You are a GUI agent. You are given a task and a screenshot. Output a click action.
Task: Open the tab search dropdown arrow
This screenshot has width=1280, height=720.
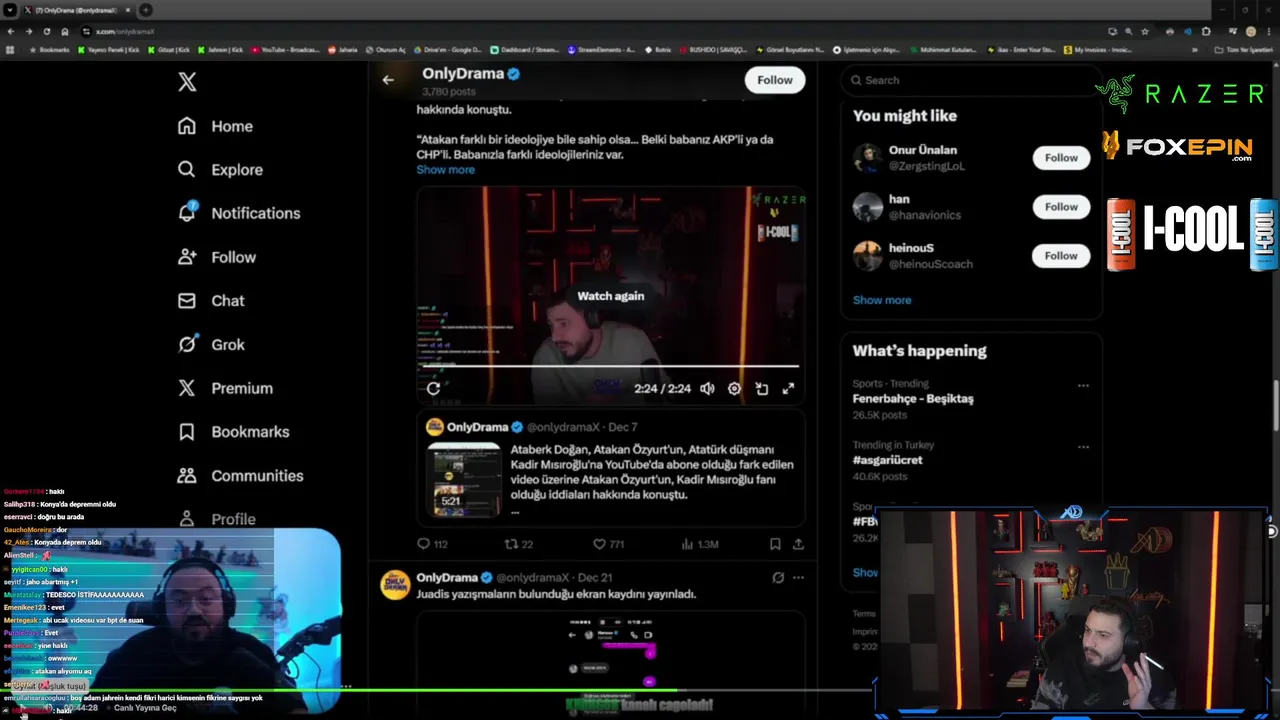point(9,10)
